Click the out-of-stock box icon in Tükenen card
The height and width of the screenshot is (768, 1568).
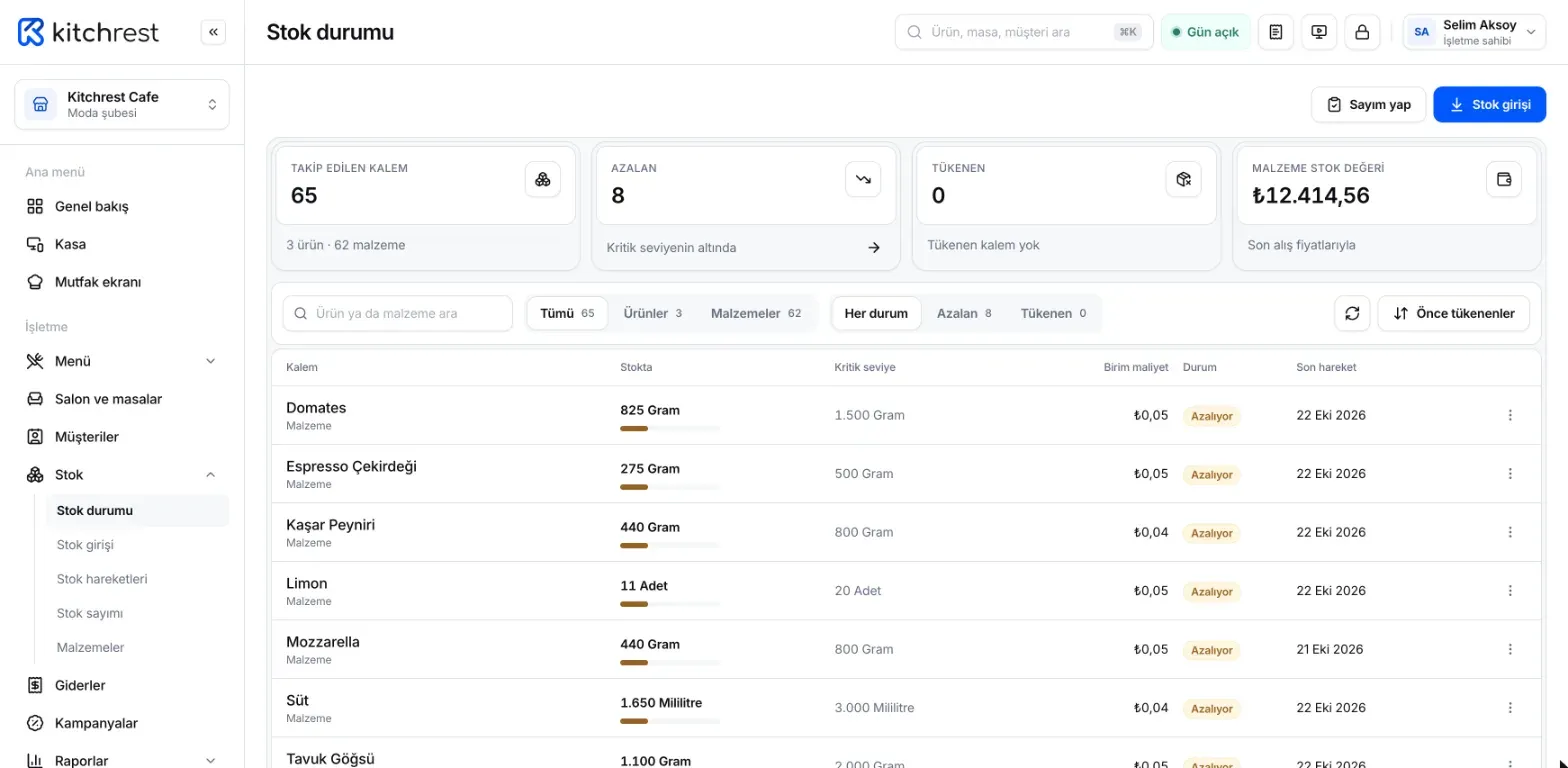(1184, 179)
